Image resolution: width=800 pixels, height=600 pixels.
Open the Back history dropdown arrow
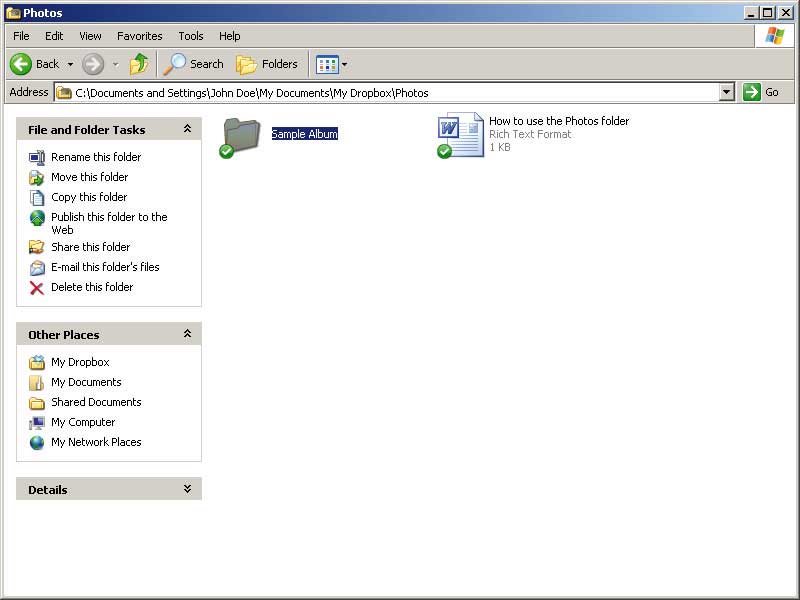(70, 65)
